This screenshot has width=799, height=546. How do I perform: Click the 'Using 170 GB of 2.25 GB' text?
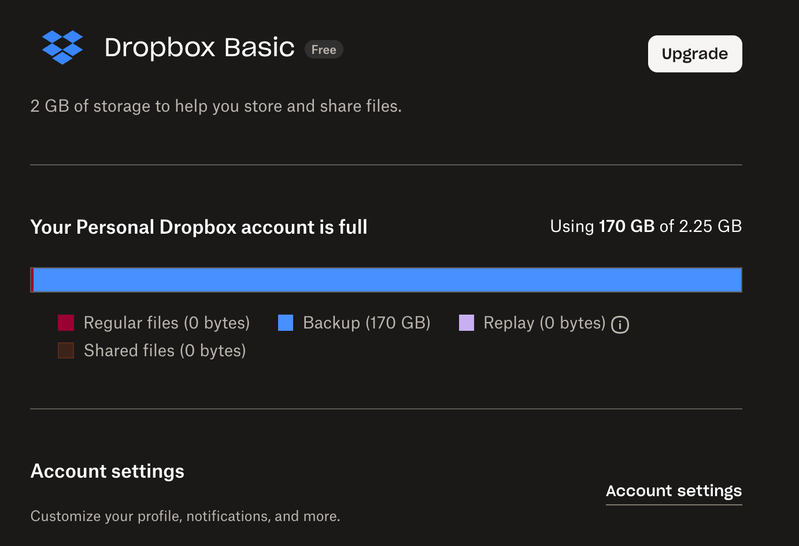point(646,227)
